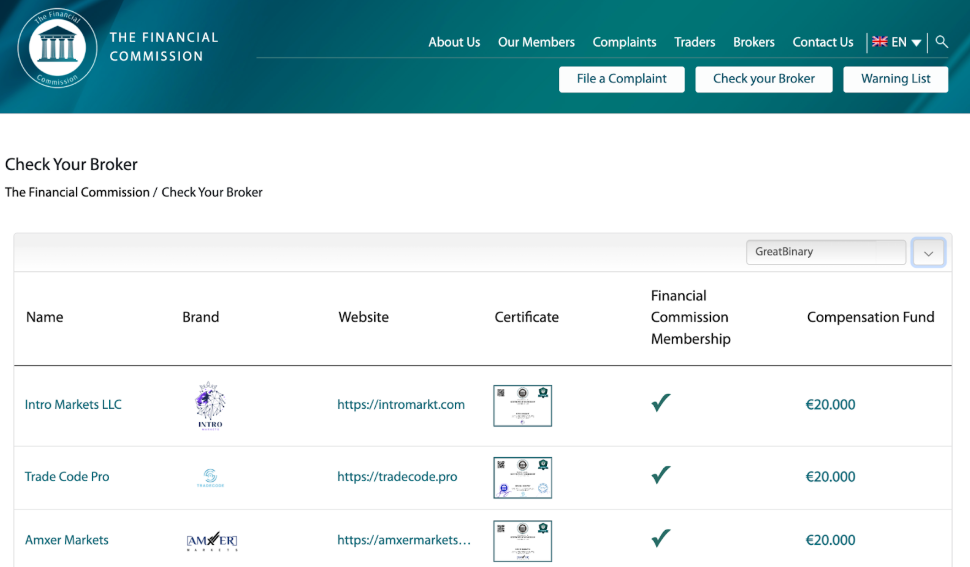Image resolution: width=970 pixels, height=567 pixels.
Task: View Trade Code Pro certificate thumbnail
Action: (522, 477)
